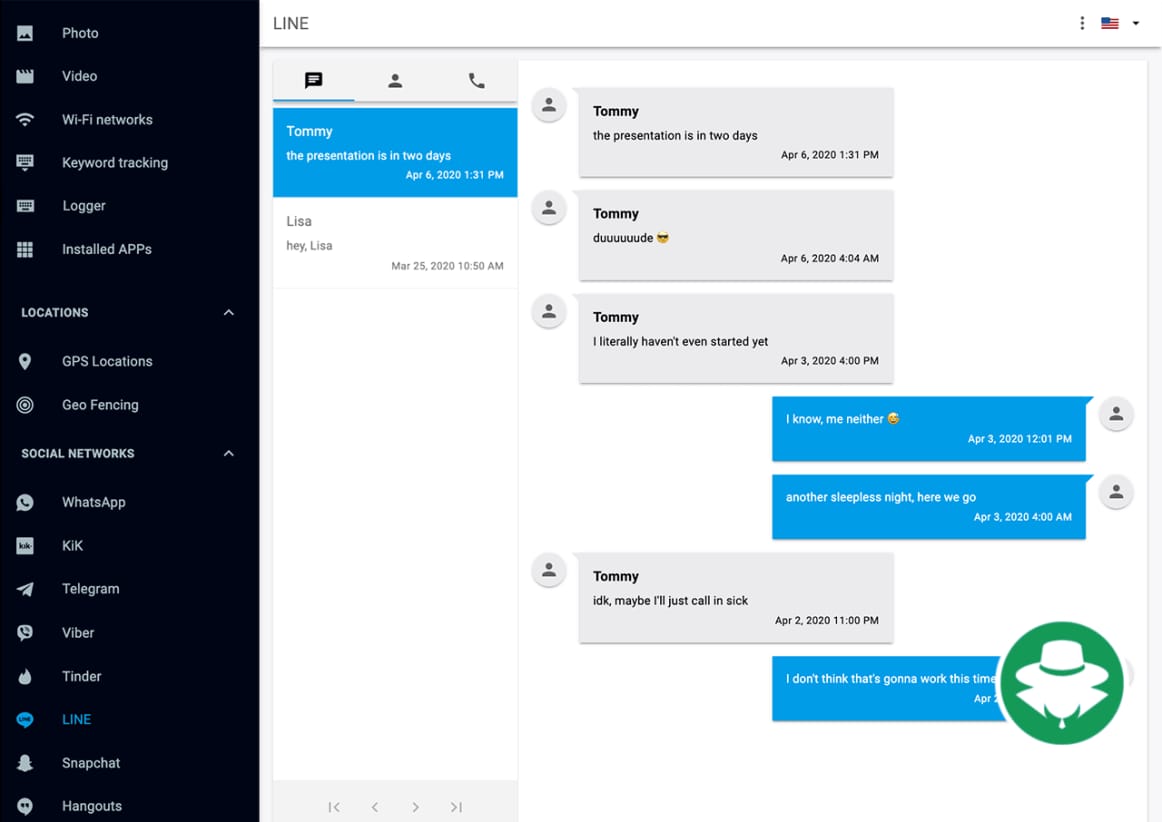
Task: Select the Telegram sidebar icon
Action: [x=25, y=589]
